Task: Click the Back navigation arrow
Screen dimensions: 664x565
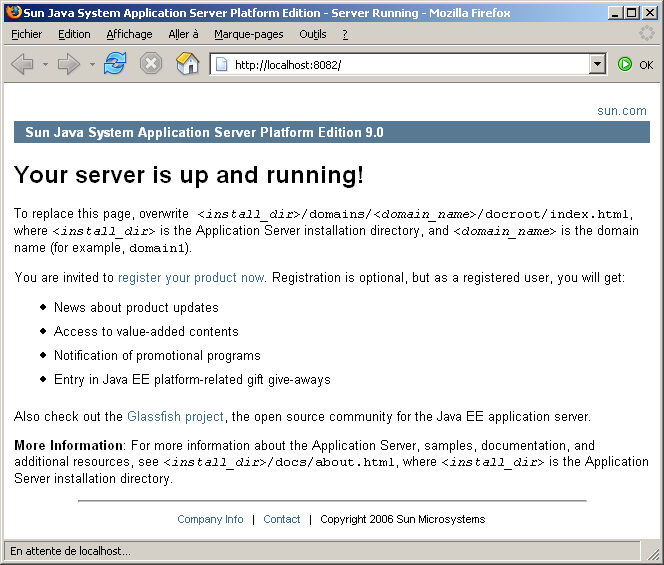Action: click(22, 64)
